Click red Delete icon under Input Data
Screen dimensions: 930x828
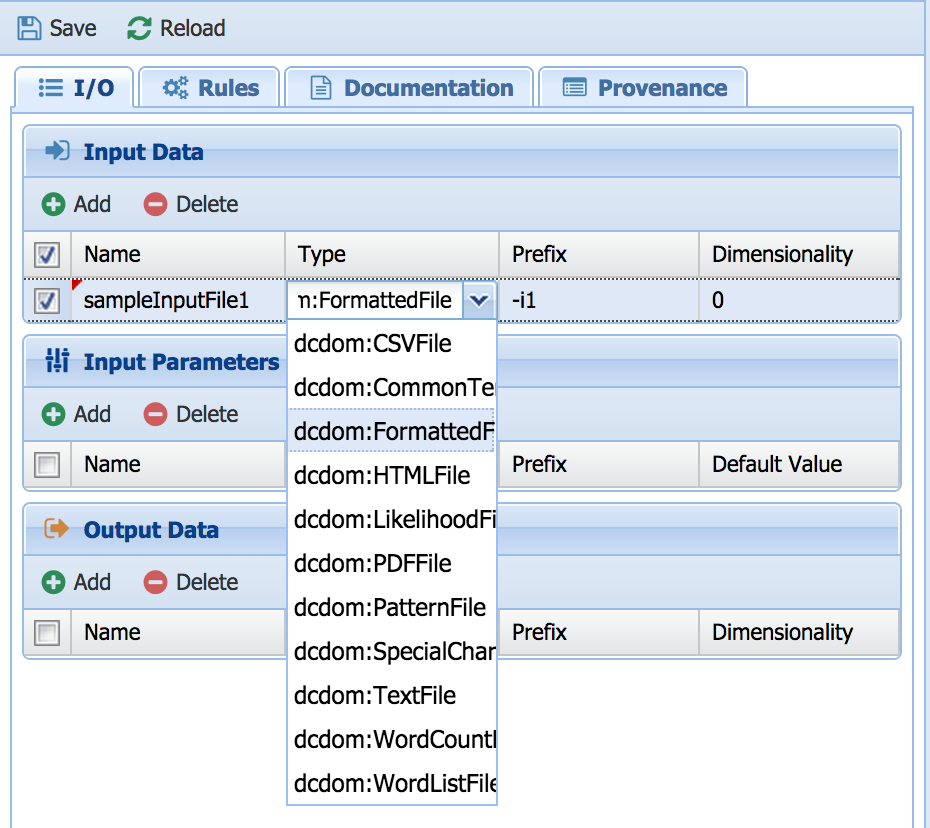click(155, 204)
